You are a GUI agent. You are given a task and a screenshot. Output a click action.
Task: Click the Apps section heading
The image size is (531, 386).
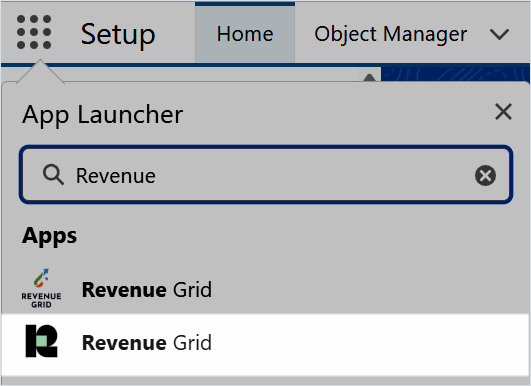pyautogui.click(x=49, y=236)
